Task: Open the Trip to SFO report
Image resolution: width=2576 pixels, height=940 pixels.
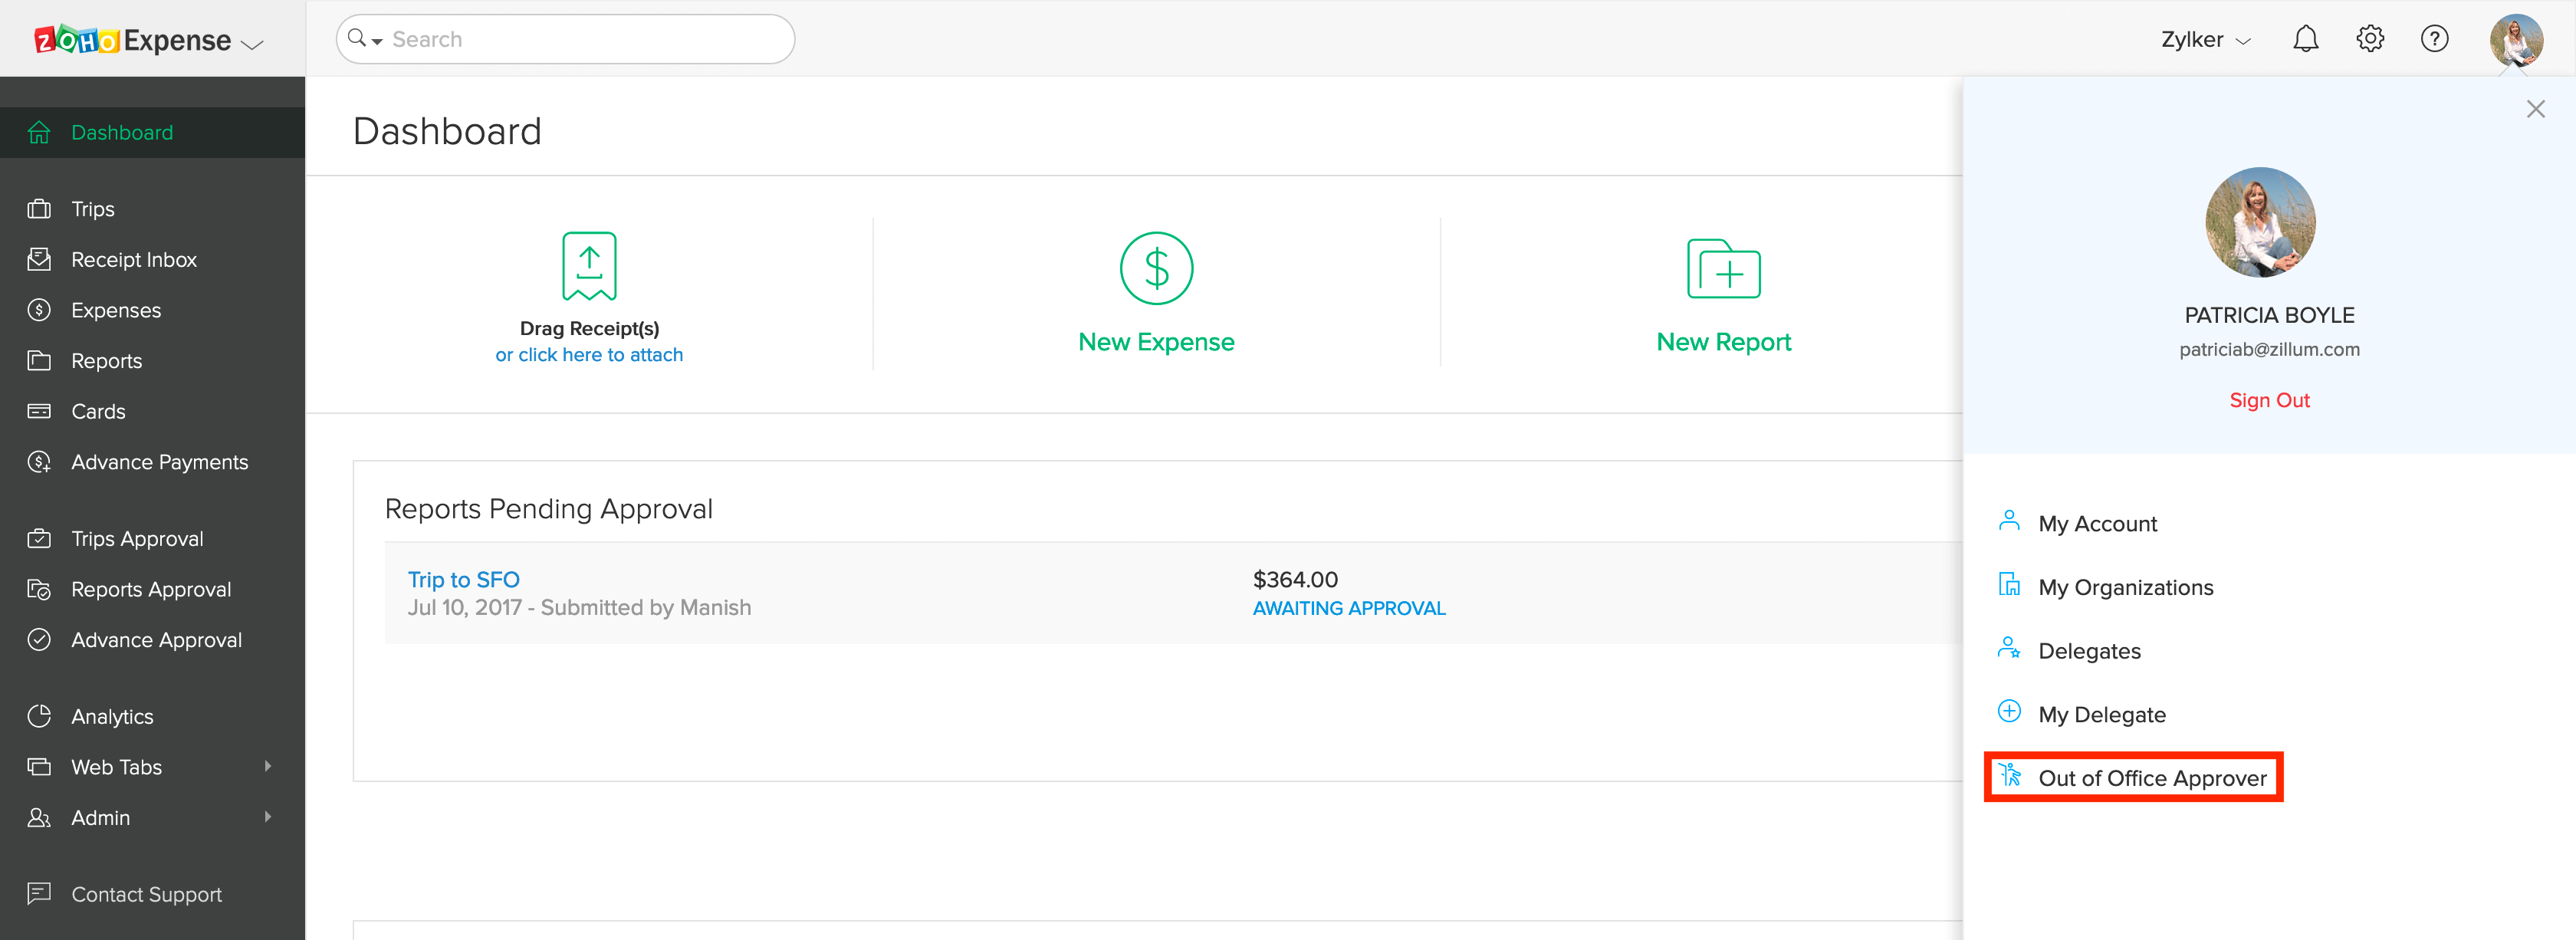Action: coord(463,580)
